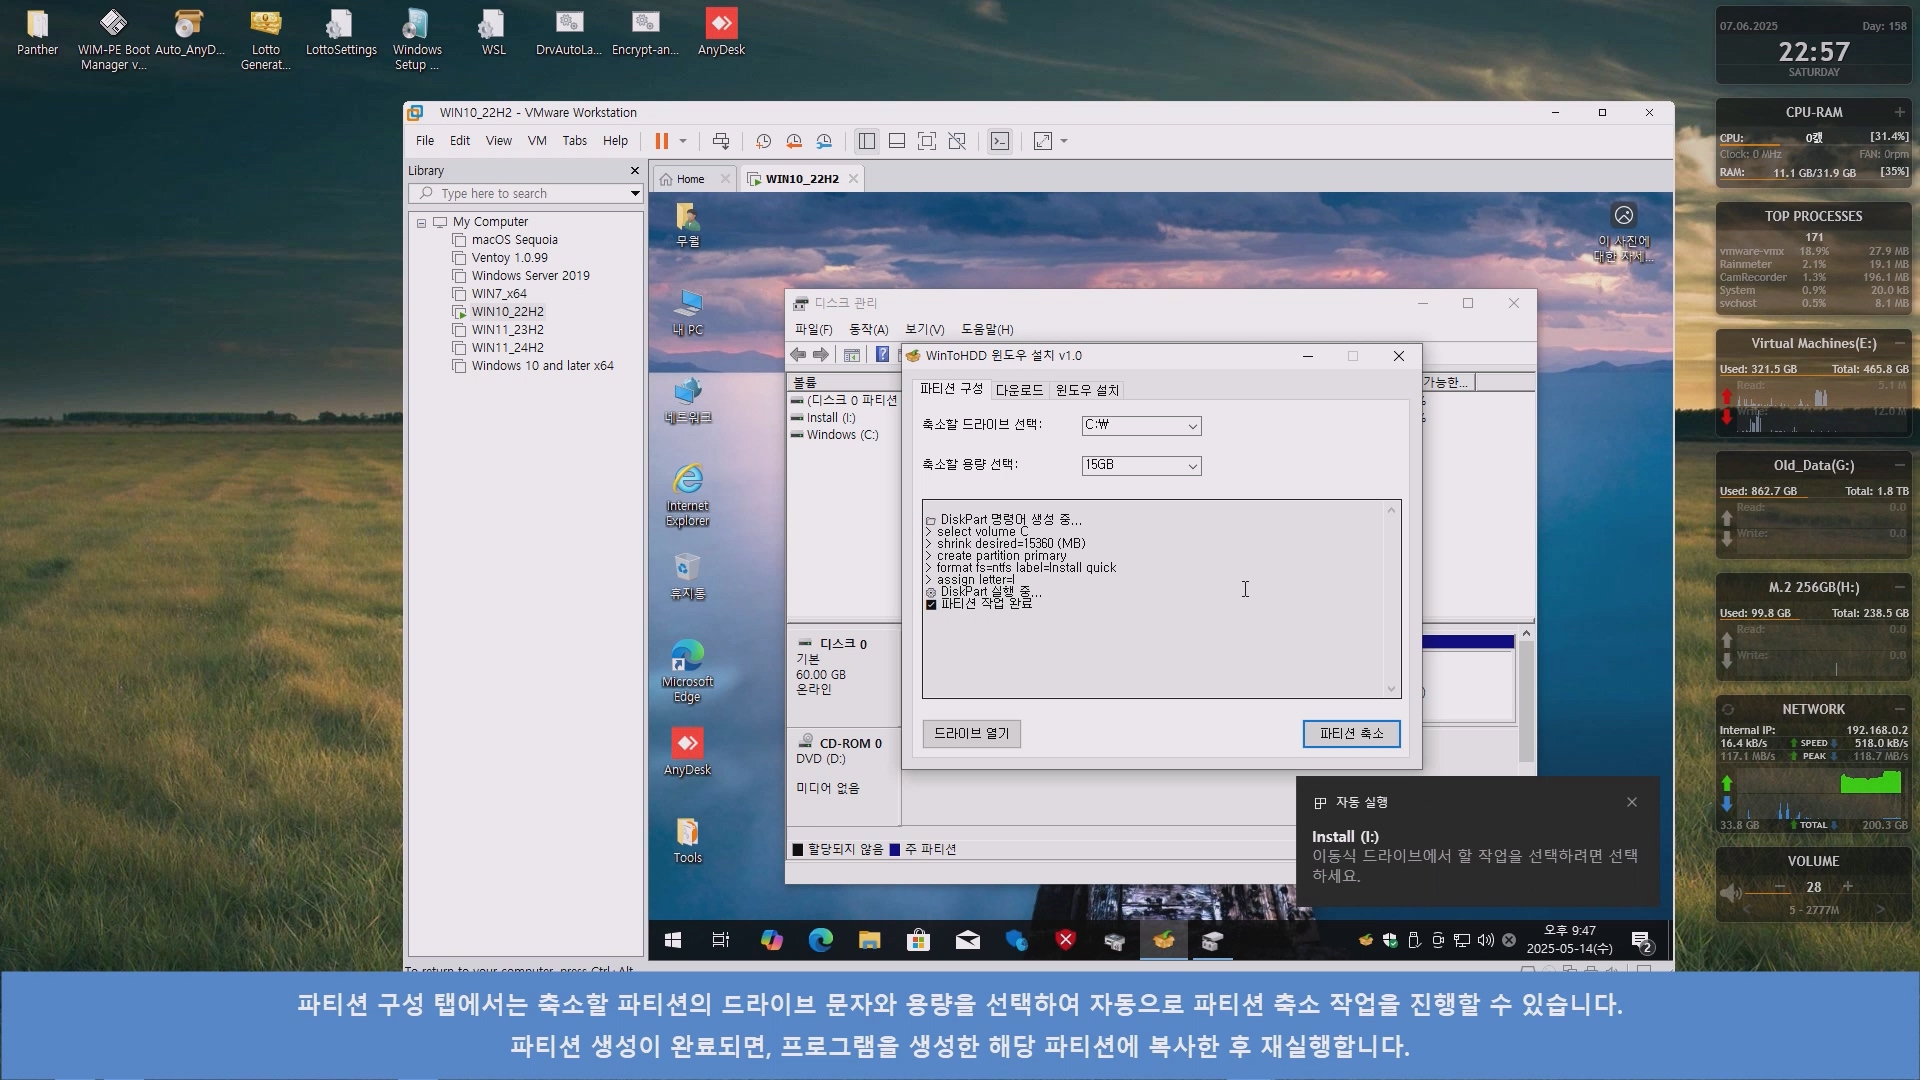This screenshot has height=1080, width=1920.
Task: Open AnyDesk shortcut on host desktop
Action: [721, 31]
